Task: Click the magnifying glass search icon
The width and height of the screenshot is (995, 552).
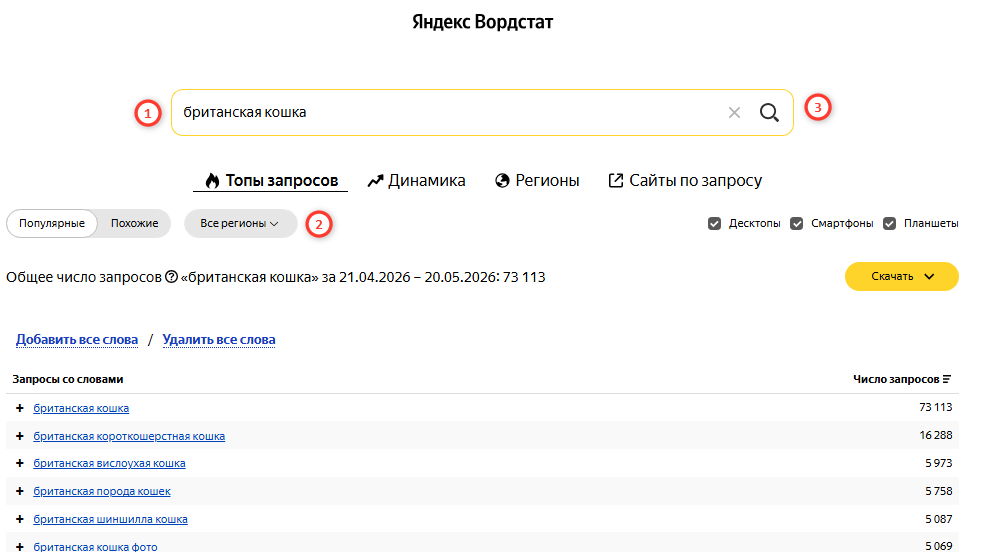Action: [x=769, y=113]
